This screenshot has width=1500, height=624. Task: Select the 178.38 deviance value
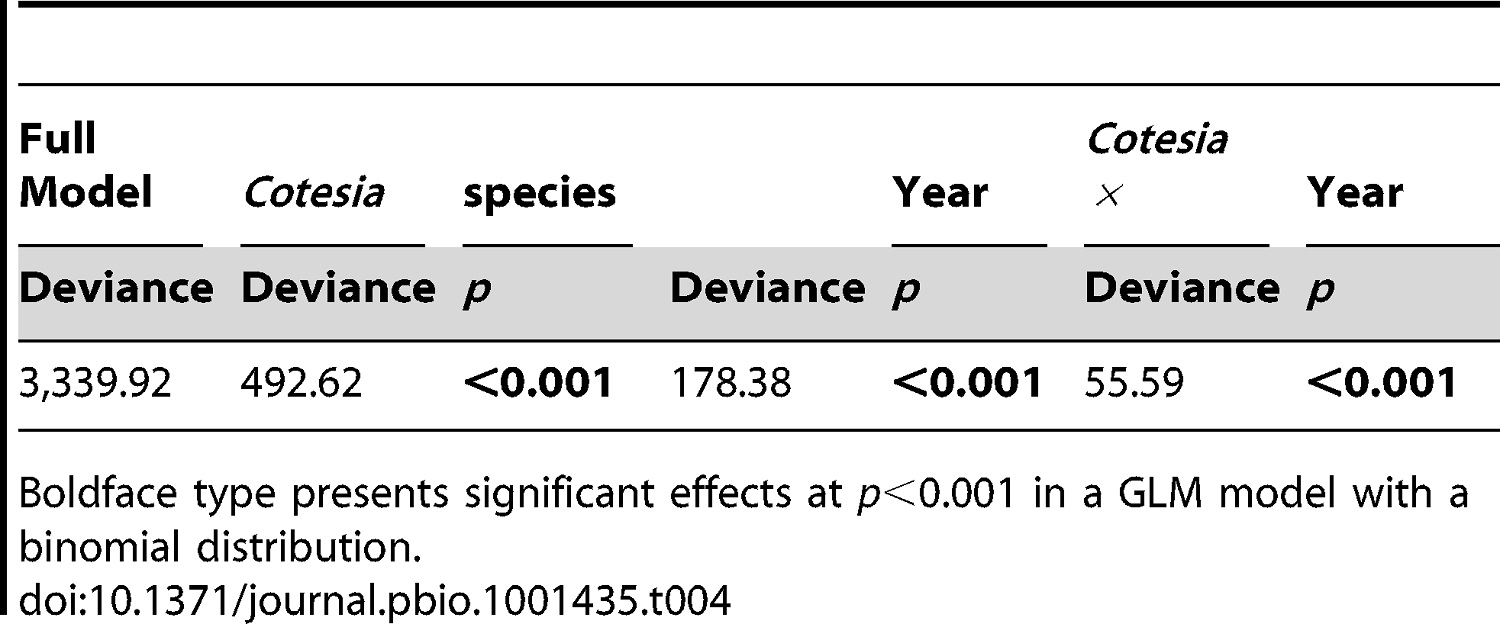[x=731, y=383]
